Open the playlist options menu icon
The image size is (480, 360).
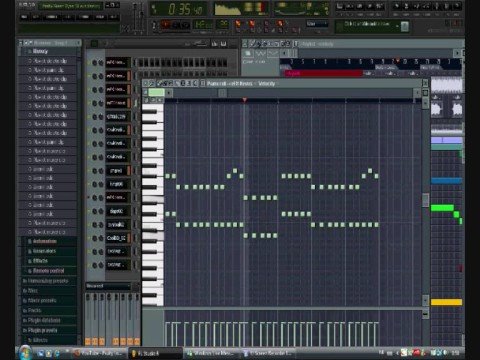(245, 43)
